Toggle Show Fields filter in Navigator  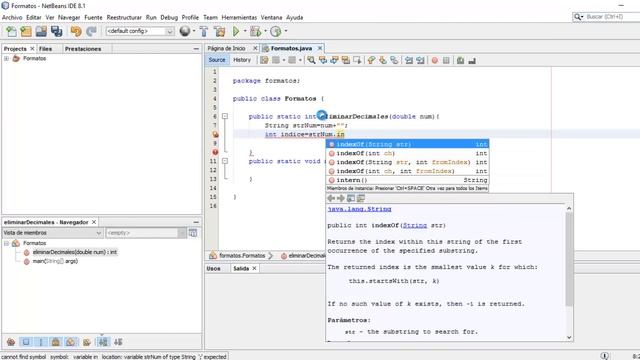click(x=26, y=342)
